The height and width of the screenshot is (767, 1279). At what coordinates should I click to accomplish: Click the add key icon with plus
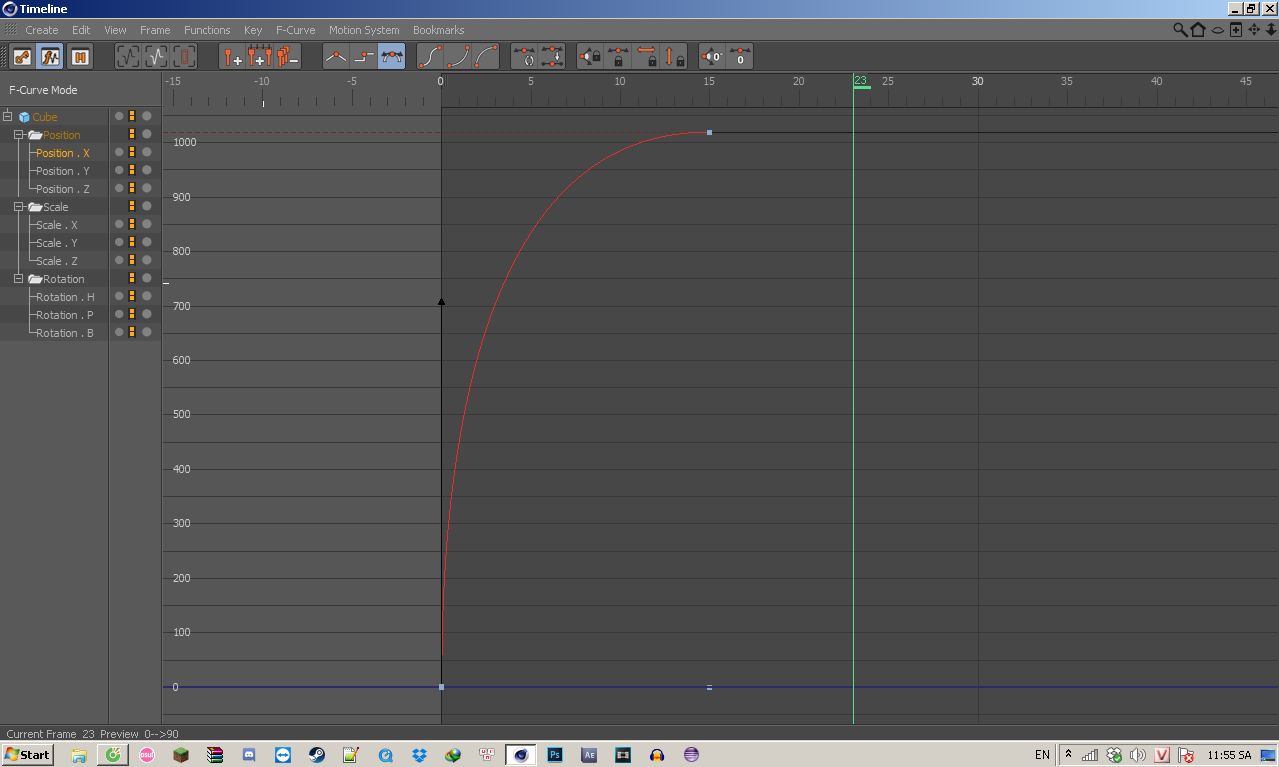[232, 57]
